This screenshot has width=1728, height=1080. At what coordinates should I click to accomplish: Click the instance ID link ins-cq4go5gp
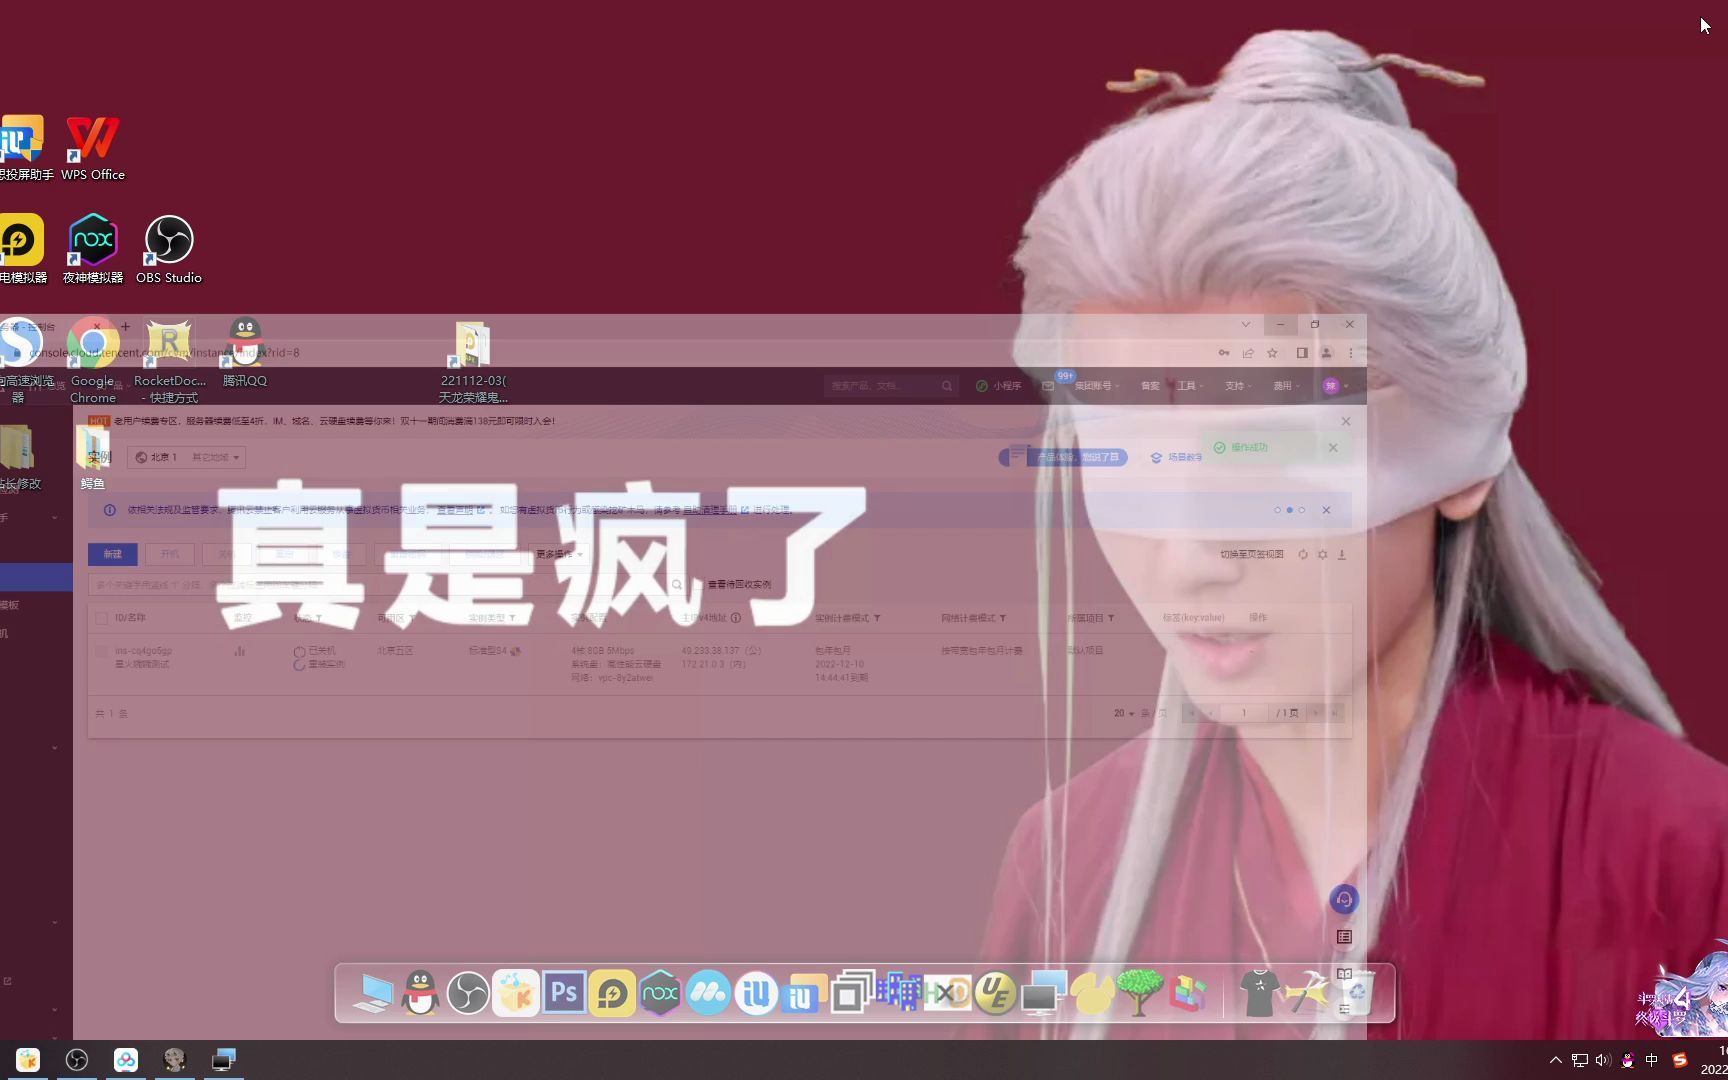(x=143, y=651)
